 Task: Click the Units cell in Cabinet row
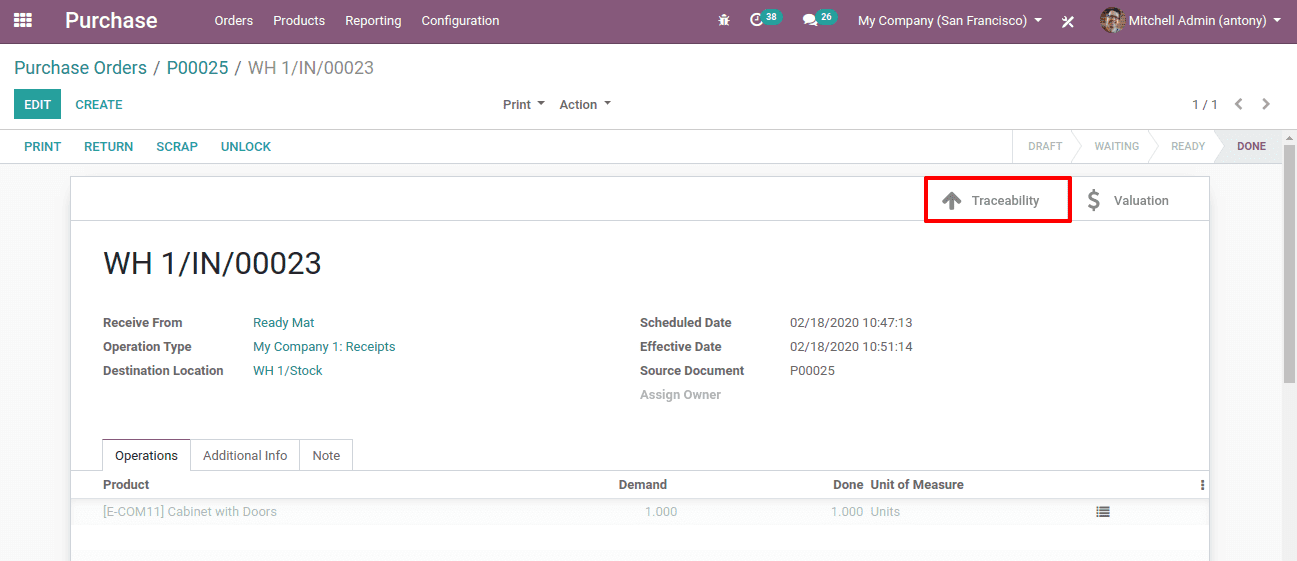(885, 512)
